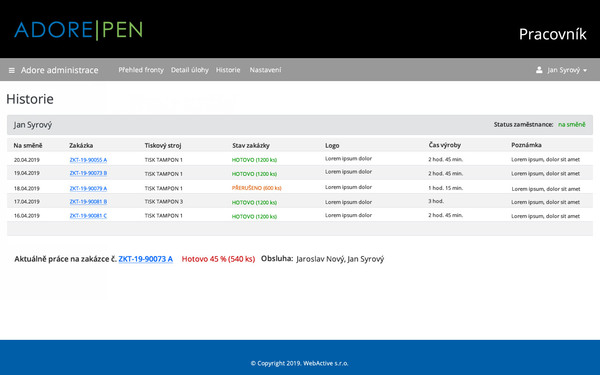Click the user profile icon

click(539, 70)
